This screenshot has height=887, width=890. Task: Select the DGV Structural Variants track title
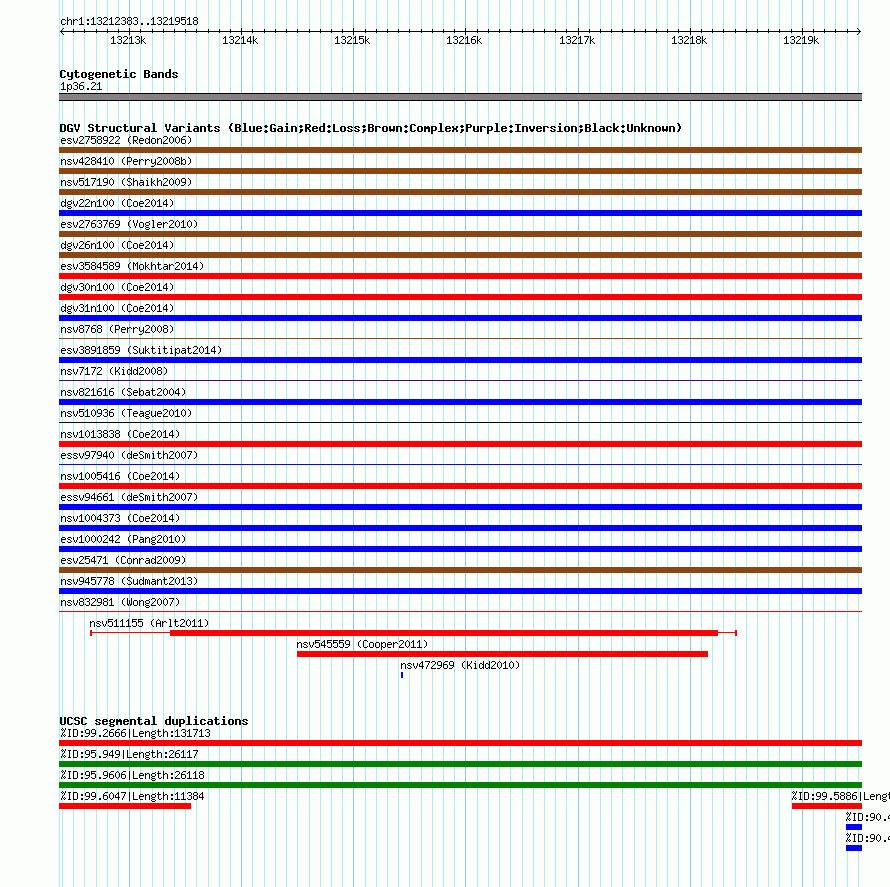point(371,128)
